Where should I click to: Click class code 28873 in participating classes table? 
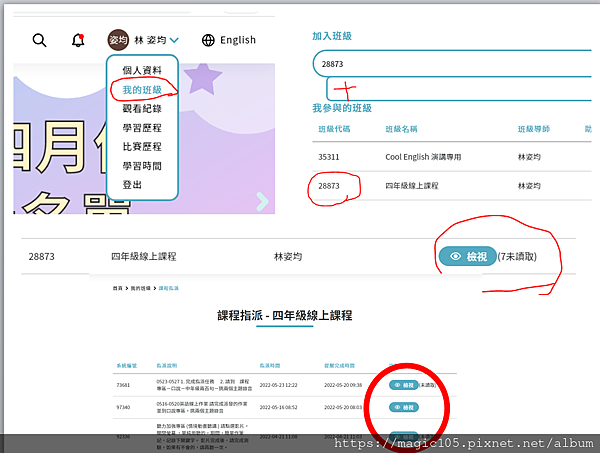pyautogui.click(x=329, y=186)
